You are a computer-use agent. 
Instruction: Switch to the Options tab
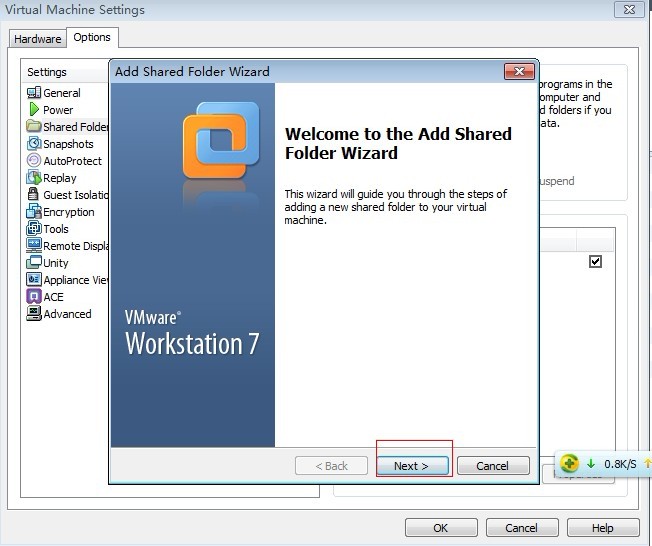[92, 37]
